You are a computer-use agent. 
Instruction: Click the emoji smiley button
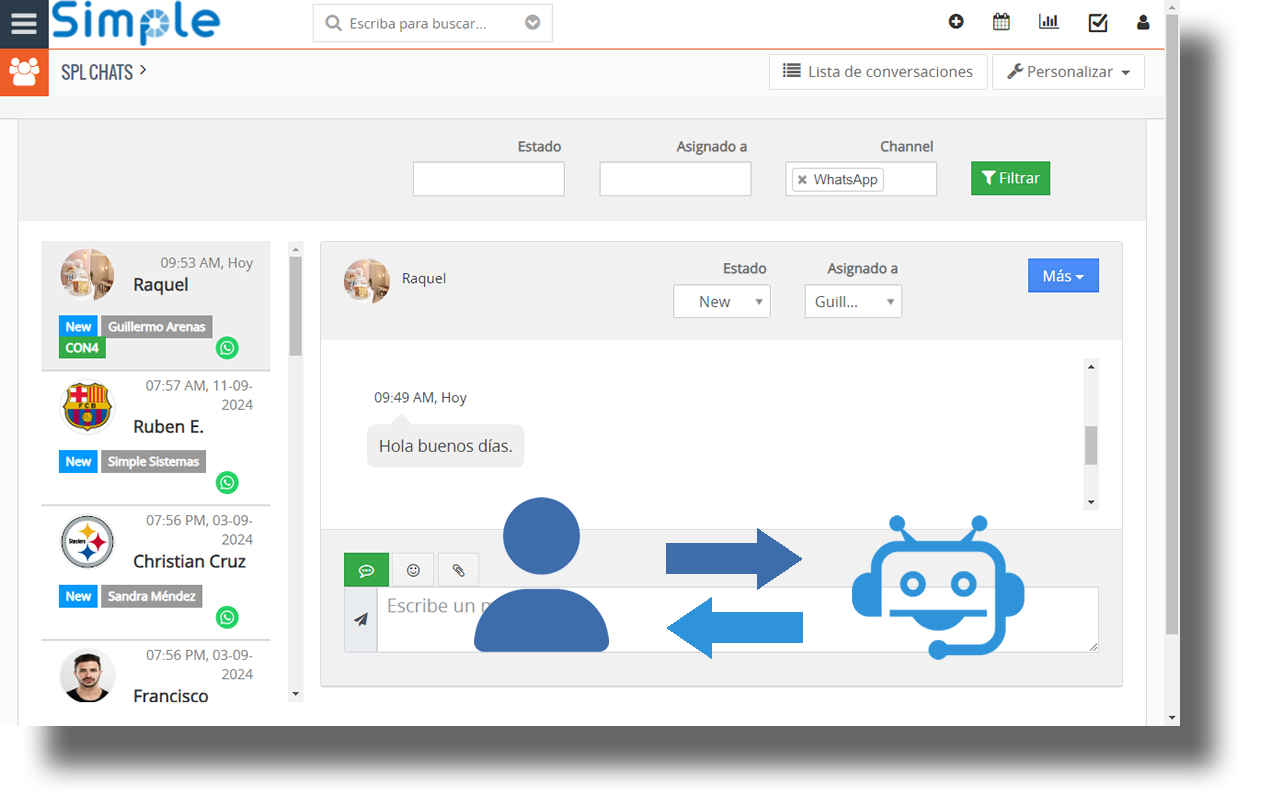click(x=413, y=570)
